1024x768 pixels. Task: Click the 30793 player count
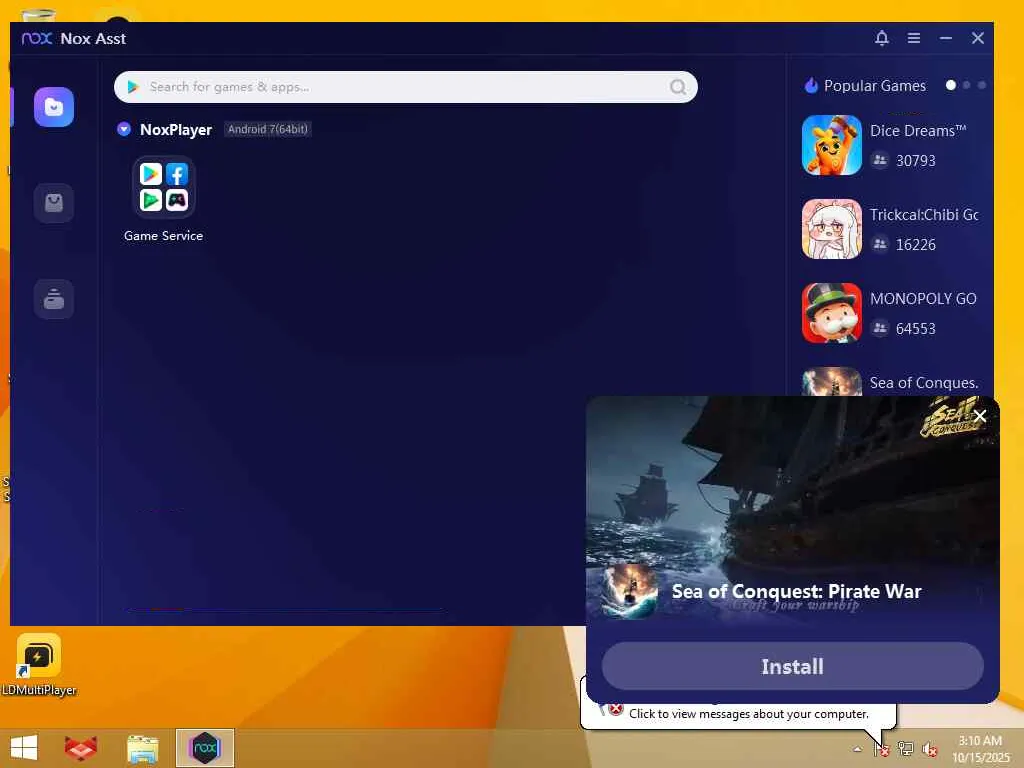[x=916, y=161]
